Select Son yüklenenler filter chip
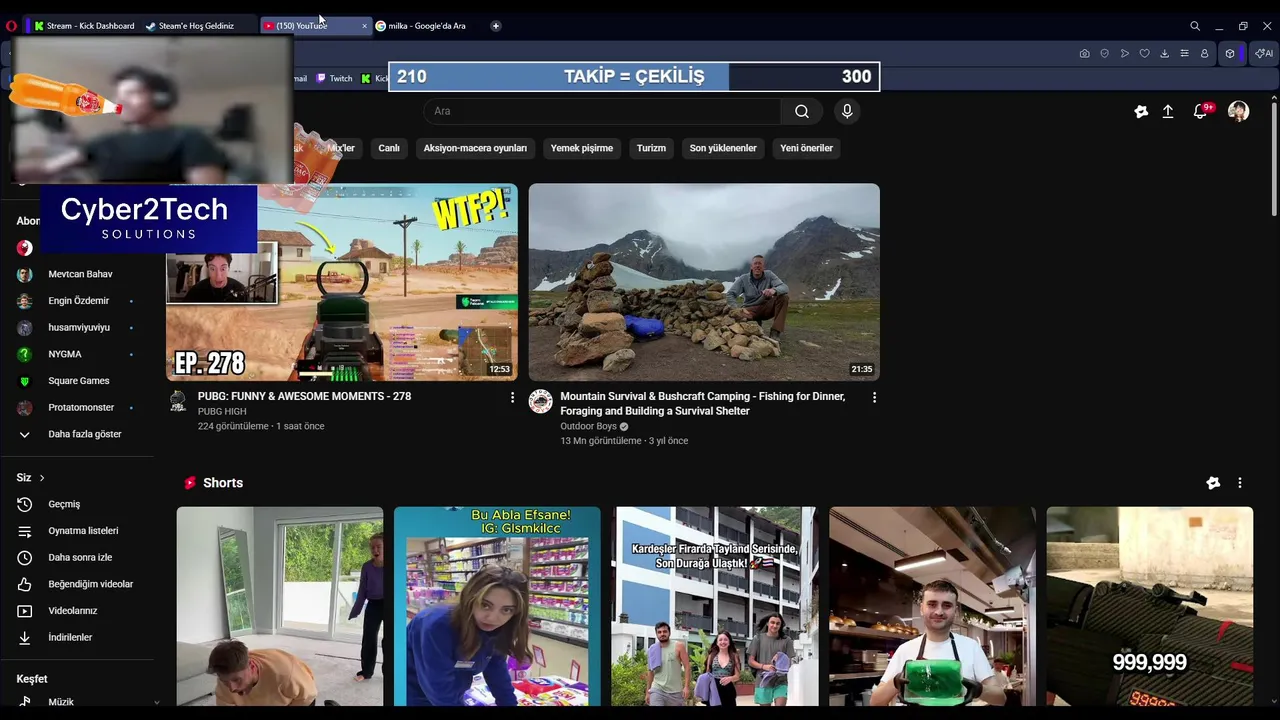The width and height of the screenshot is (1280, 720). coord(723,148)
